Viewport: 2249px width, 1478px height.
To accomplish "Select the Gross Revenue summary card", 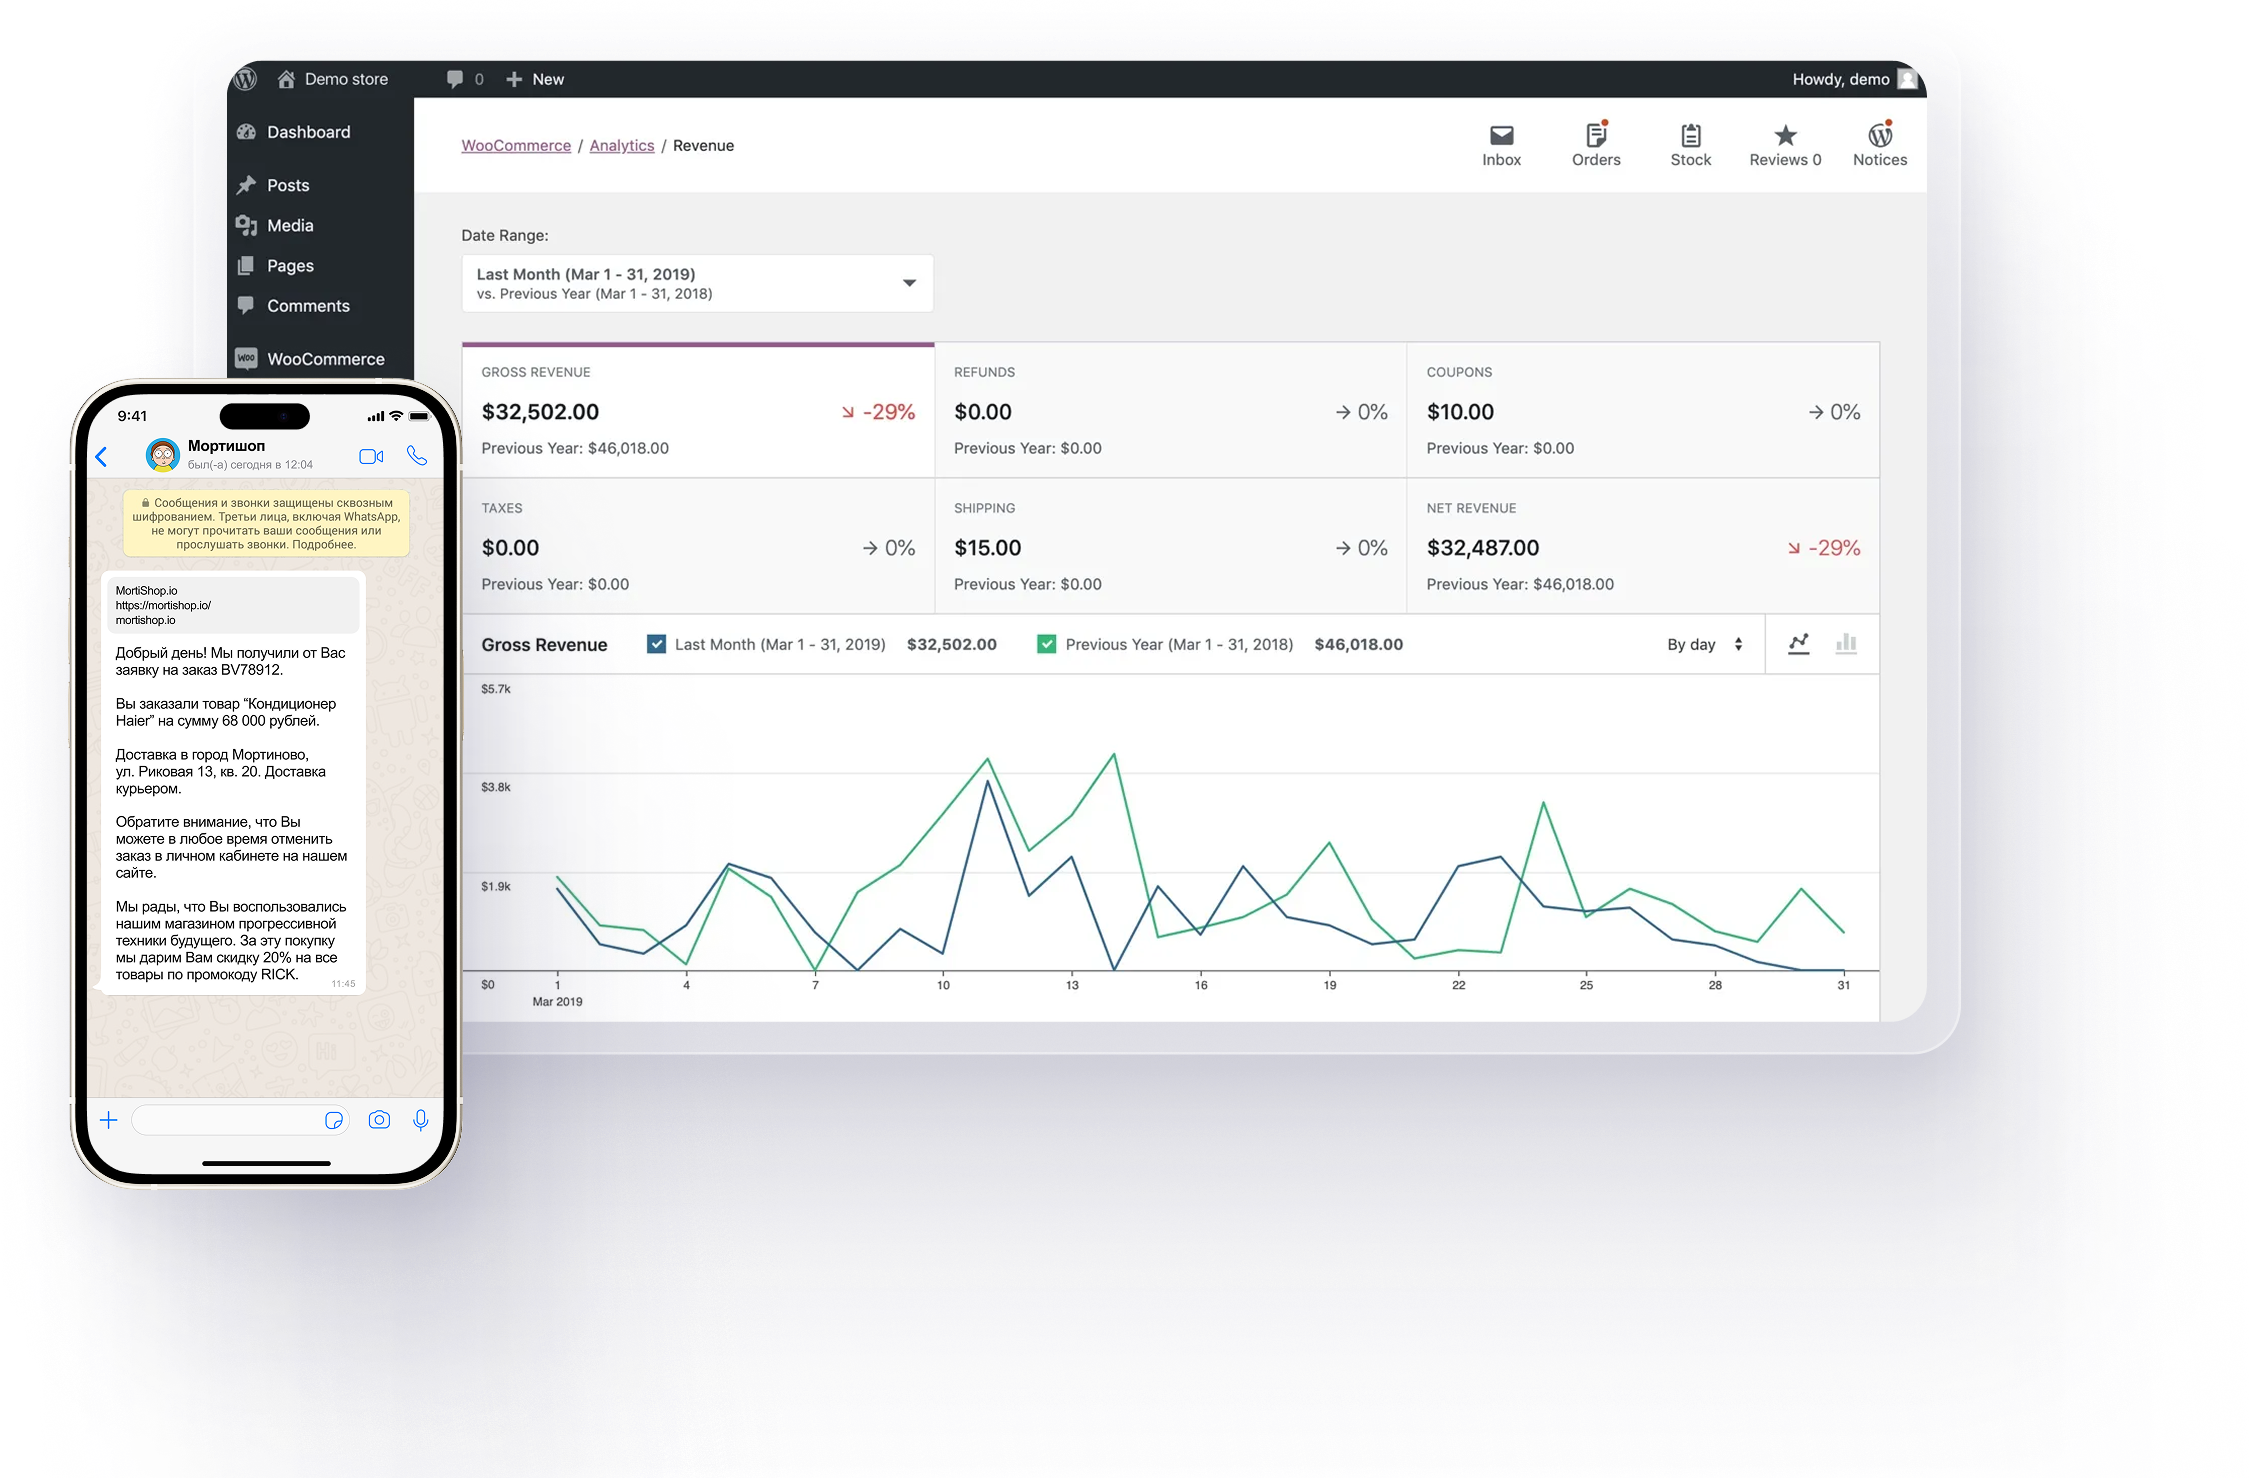I will click(698, 410).
